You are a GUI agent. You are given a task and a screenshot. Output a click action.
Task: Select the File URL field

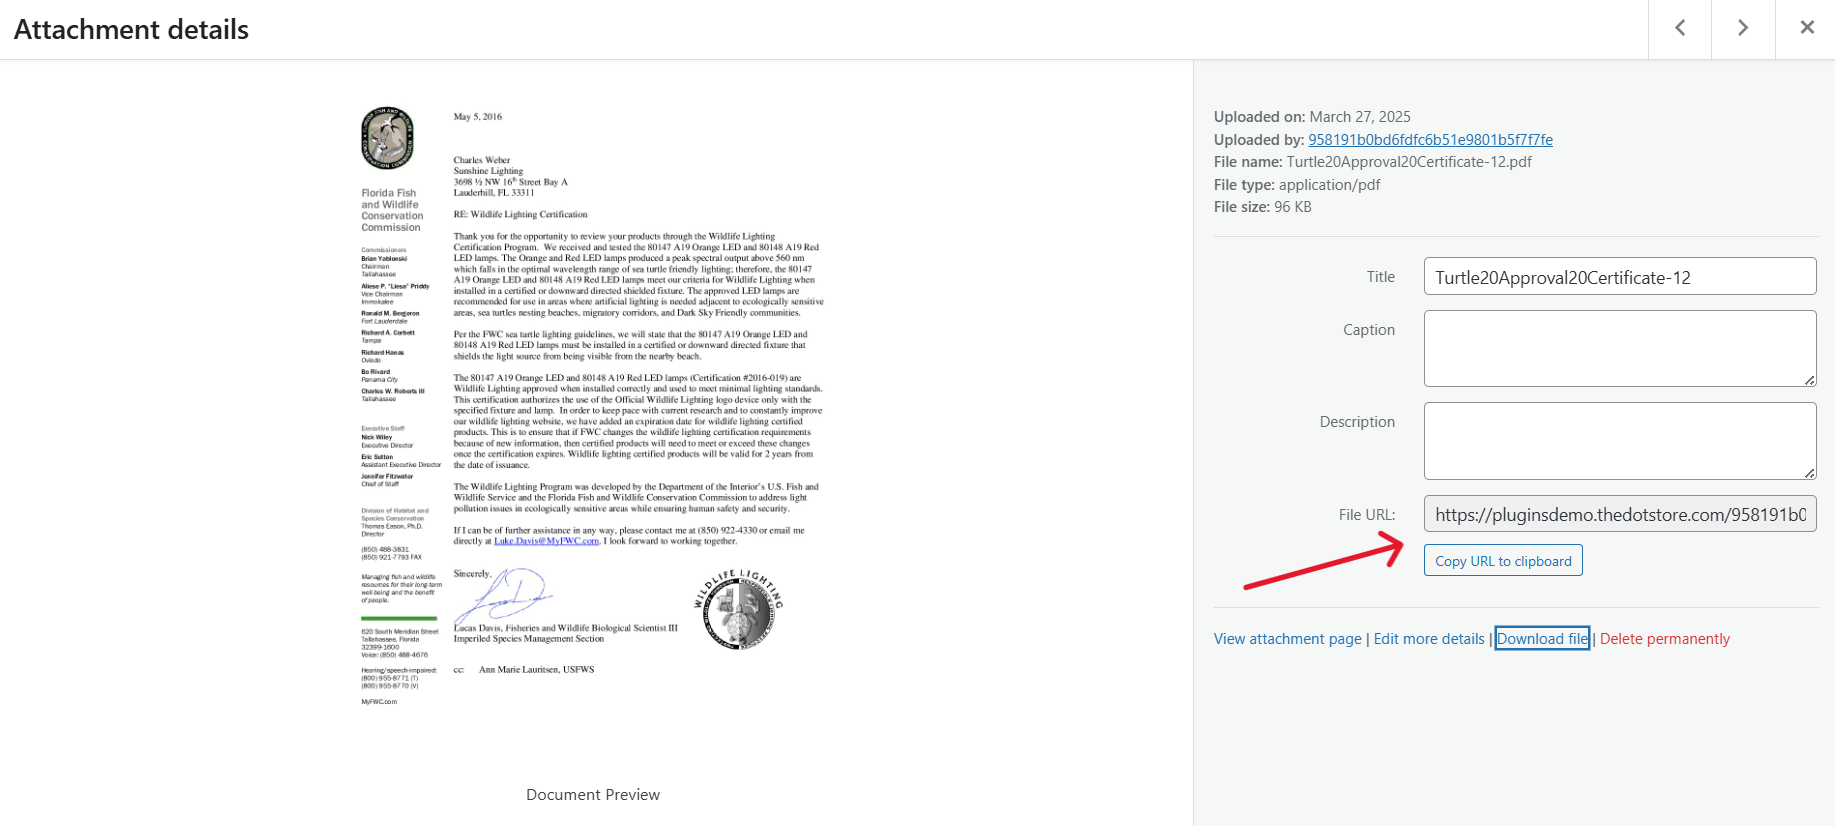point(1619,515)
